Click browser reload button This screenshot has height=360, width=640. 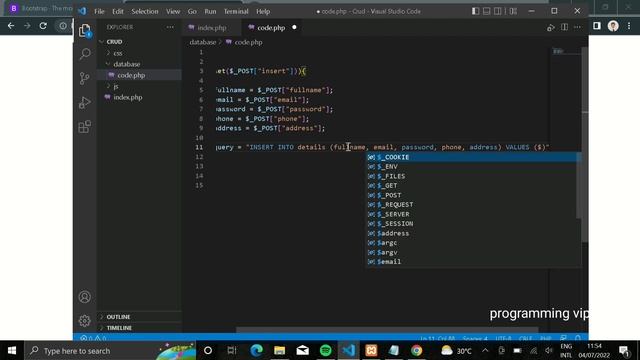(43, 26)
